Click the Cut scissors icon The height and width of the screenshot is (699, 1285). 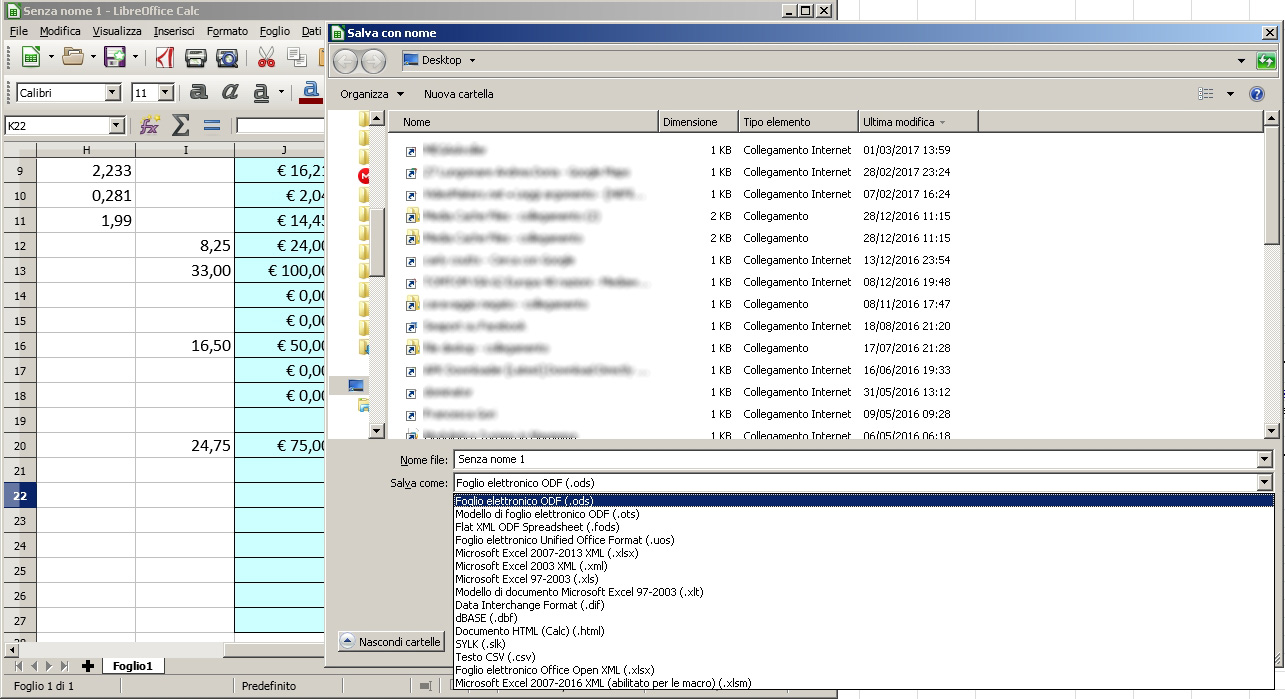click(x=266, y=58)
